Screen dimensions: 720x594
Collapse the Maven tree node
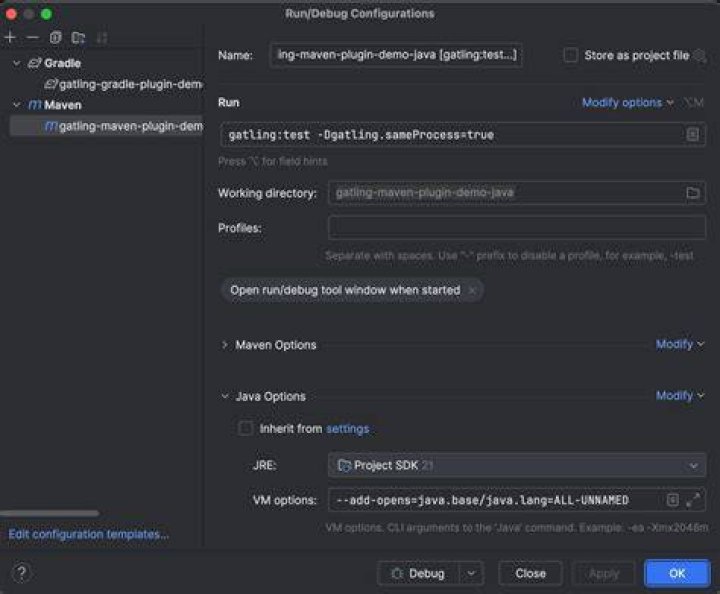pos(17,105)
